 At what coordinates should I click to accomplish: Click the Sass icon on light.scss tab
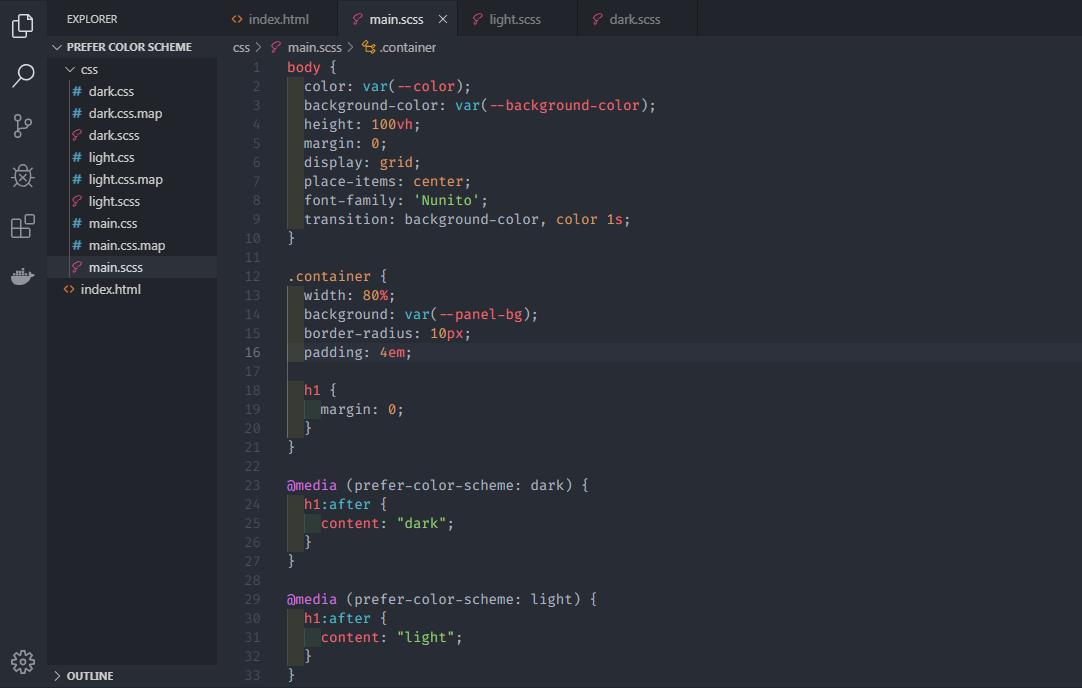point(478,19)
